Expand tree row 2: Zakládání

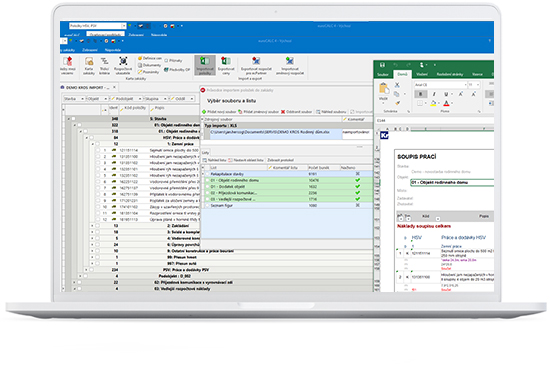coord(92,226)
